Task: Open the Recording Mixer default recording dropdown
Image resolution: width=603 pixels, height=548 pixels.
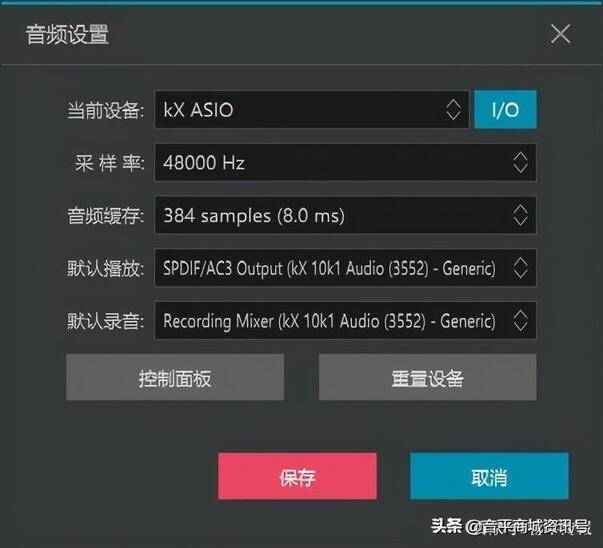Action: [345, 320]
